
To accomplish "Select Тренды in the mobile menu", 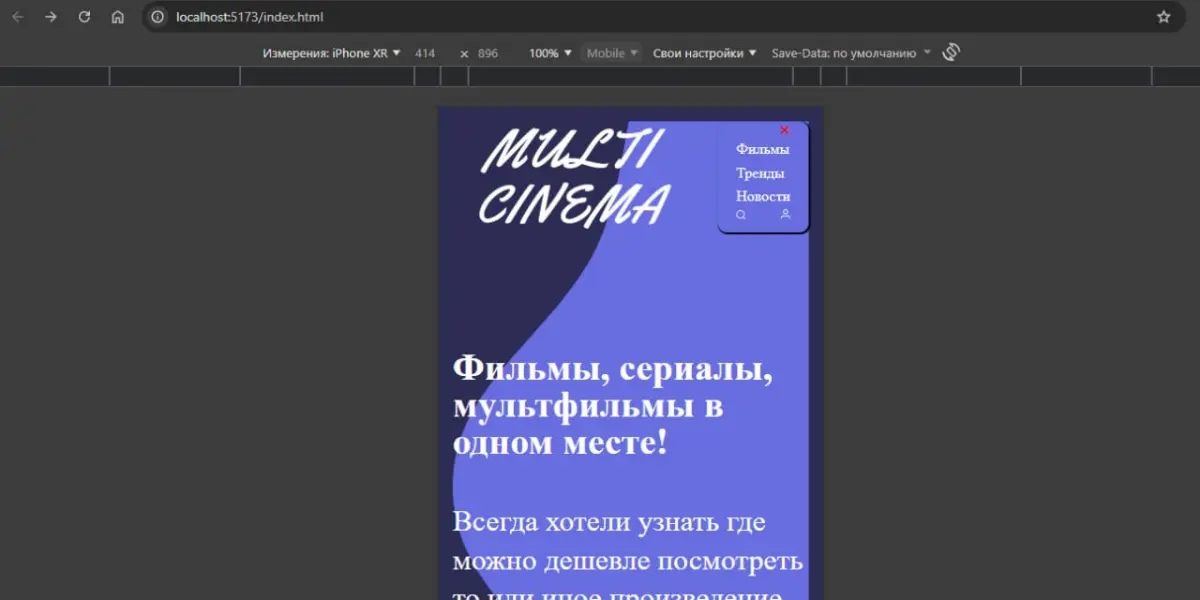I will click(761, 171).
